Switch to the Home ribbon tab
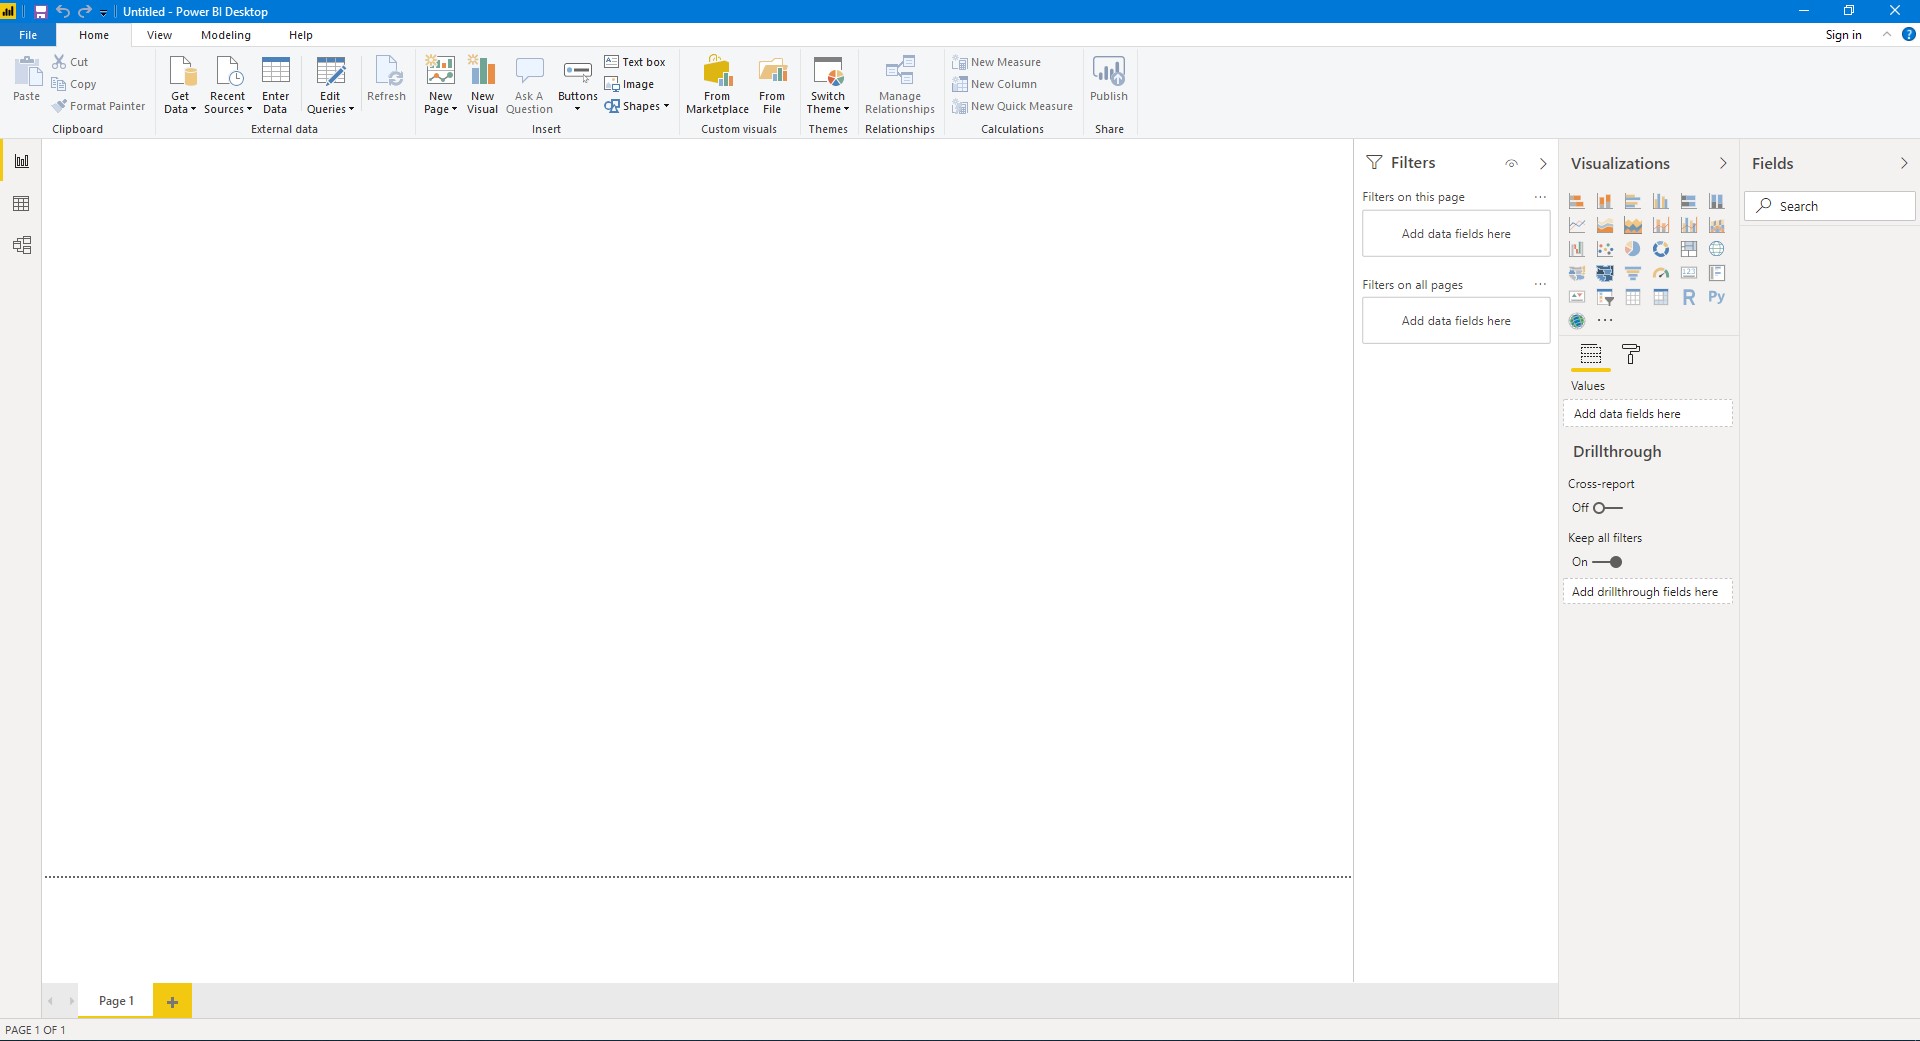This screenshot has height=1041, width=1920. click(x=94, y=35)
